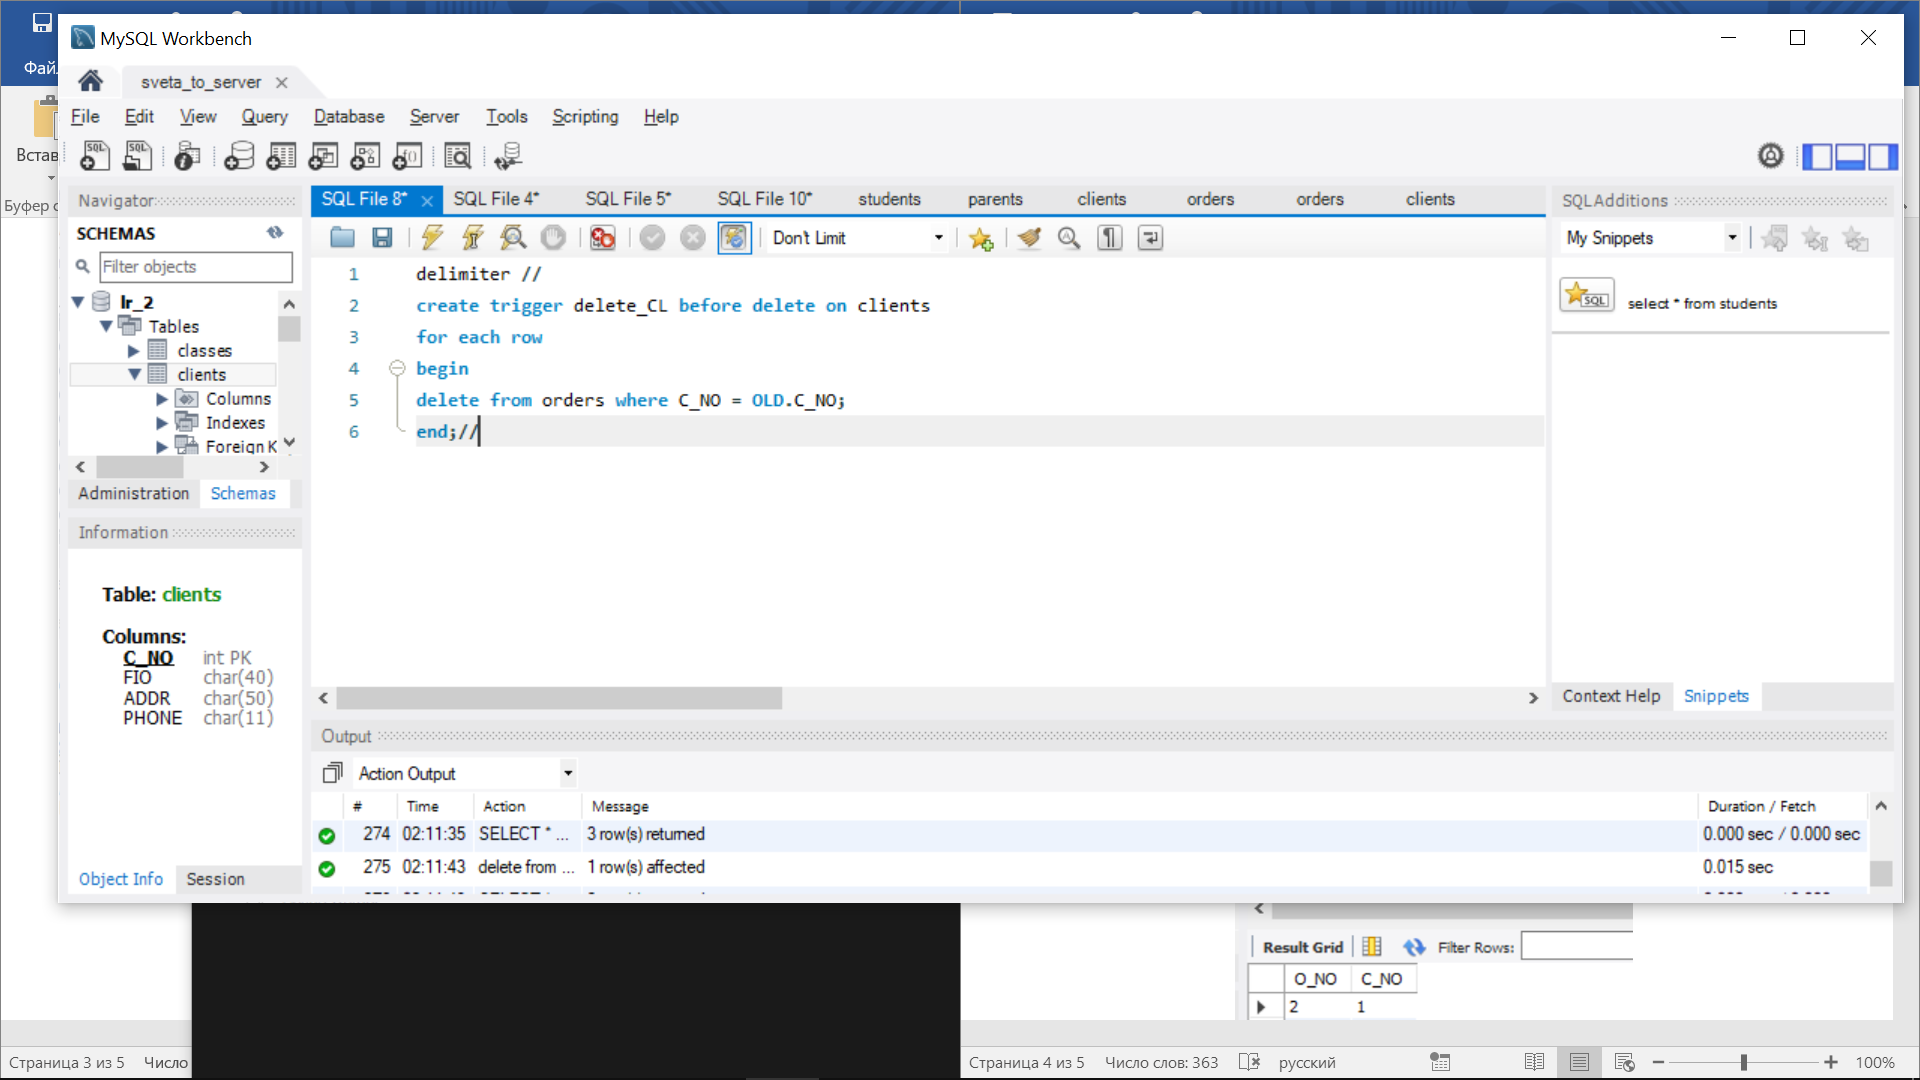This screenshot has width=1920, height=1080.
Task: Run EXPLAIN on current statement
Action: [x=513, y=238]
